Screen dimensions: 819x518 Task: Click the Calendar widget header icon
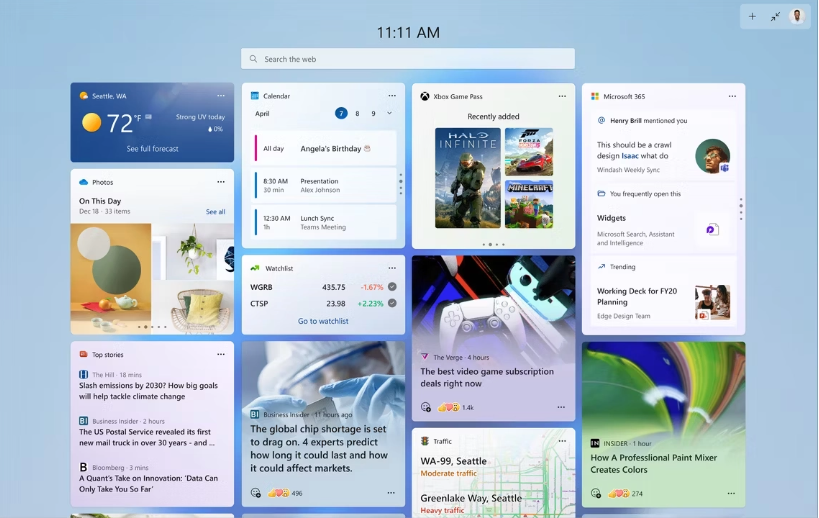point(255,96)
